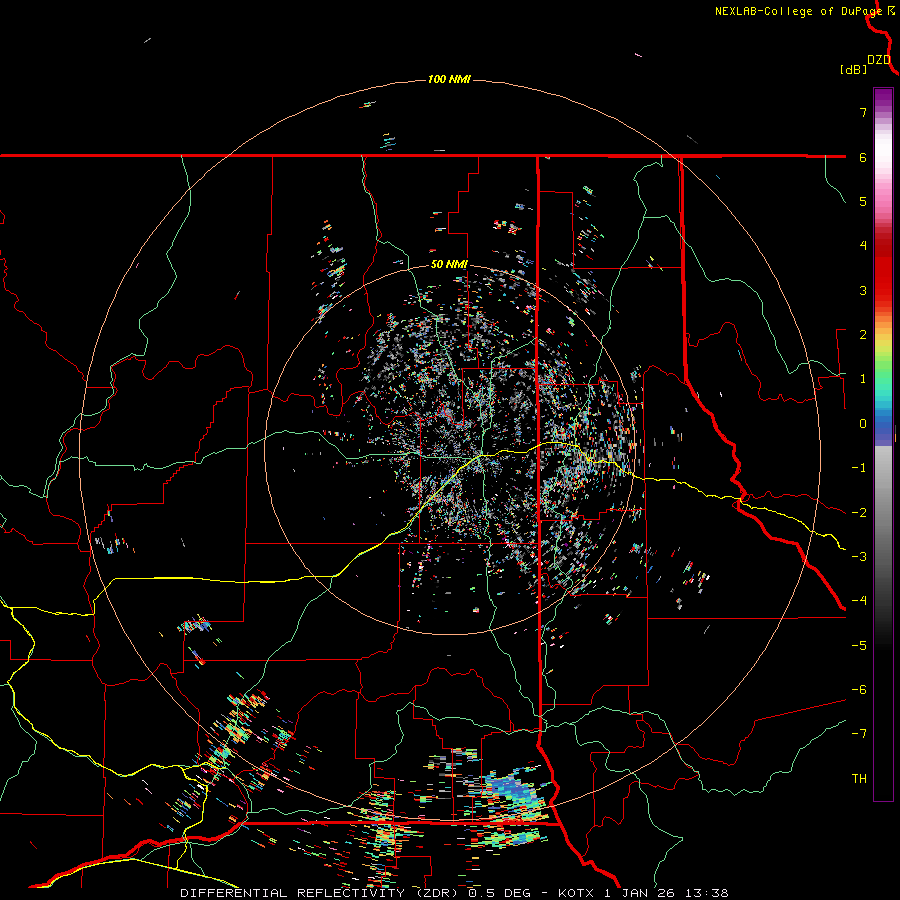The height and width of the screenshot is (900, 900).
Task: Click the 100 NMI range ring label
Action: [x=449, y=79]
